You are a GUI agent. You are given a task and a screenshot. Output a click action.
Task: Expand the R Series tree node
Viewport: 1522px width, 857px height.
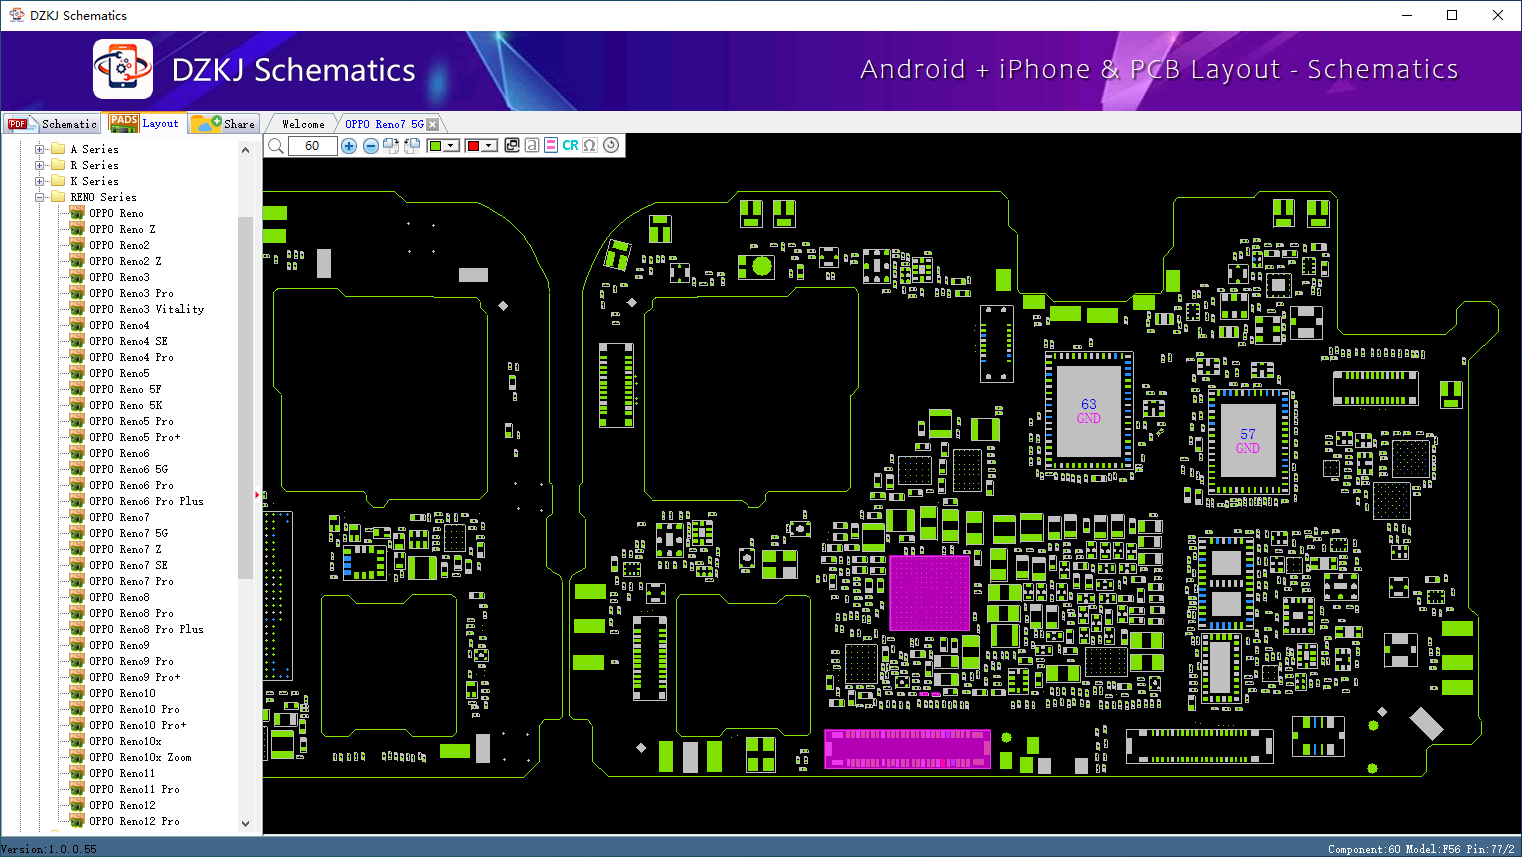click(40, 165)
